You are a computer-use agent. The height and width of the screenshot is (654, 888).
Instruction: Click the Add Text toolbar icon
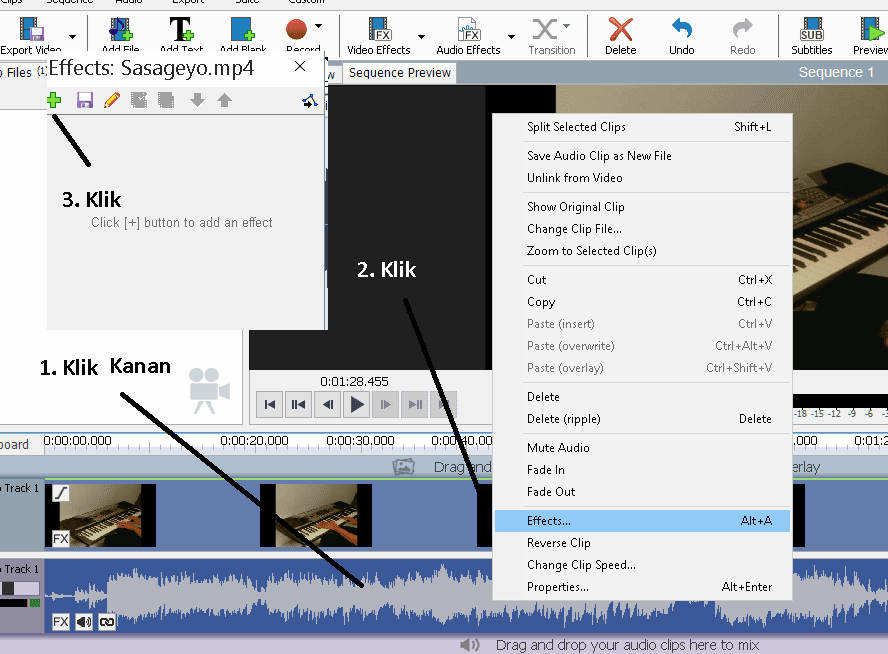tap(181, 29)
